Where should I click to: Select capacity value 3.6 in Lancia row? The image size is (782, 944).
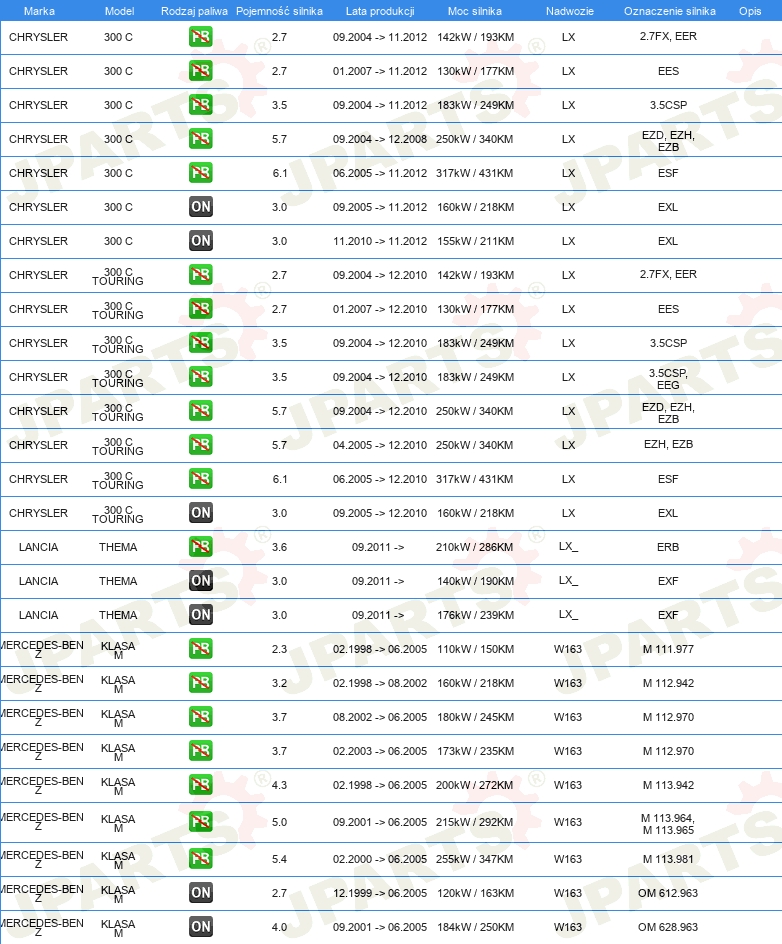[x=279, y=547]
